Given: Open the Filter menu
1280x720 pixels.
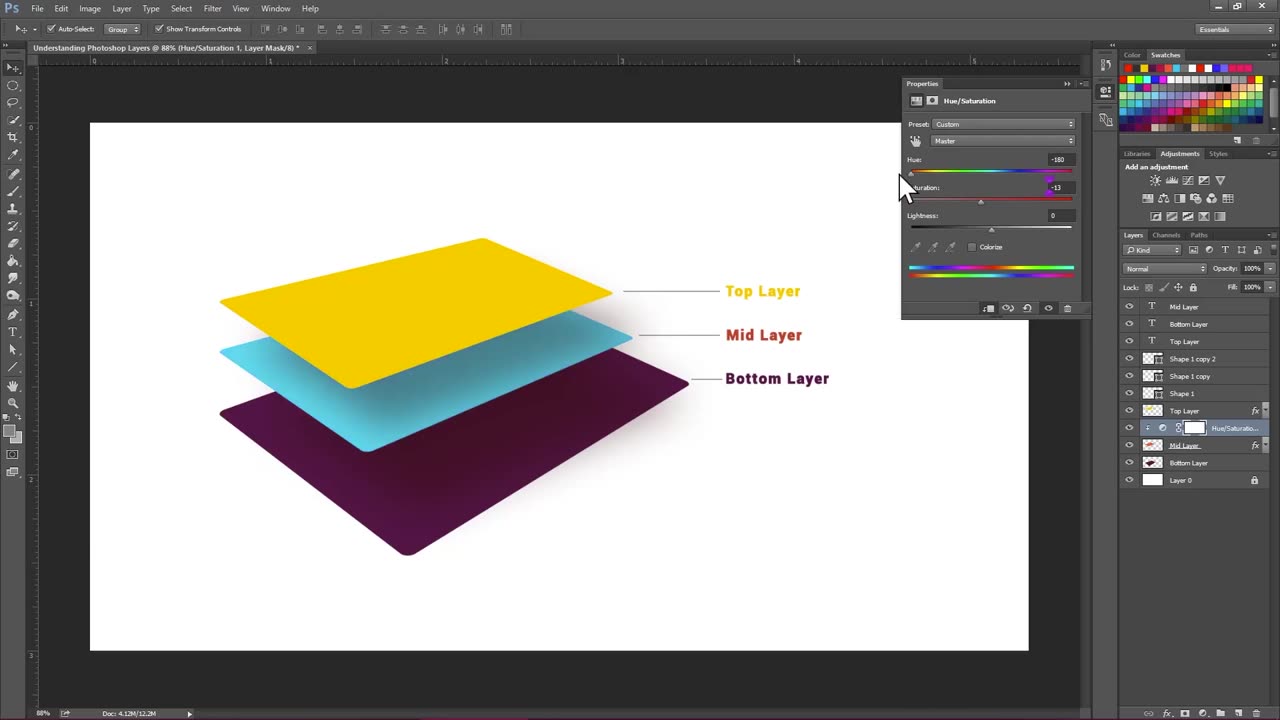Looking at the screenshot, I should click(213, 8).
